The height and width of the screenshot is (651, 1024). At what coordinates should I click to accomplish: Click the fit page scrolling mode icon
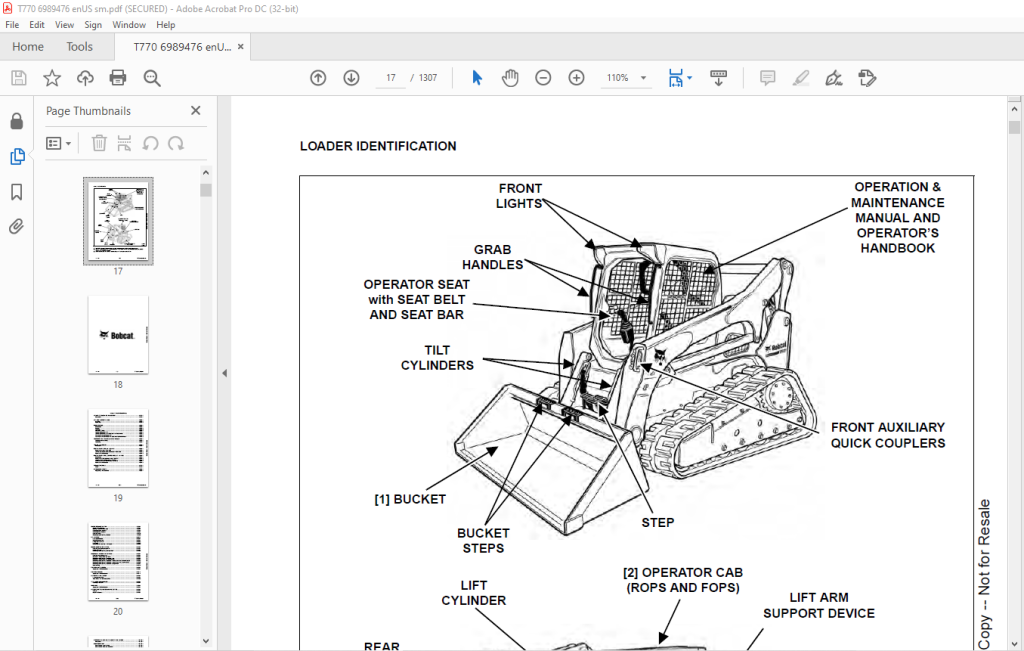(675, 78)
